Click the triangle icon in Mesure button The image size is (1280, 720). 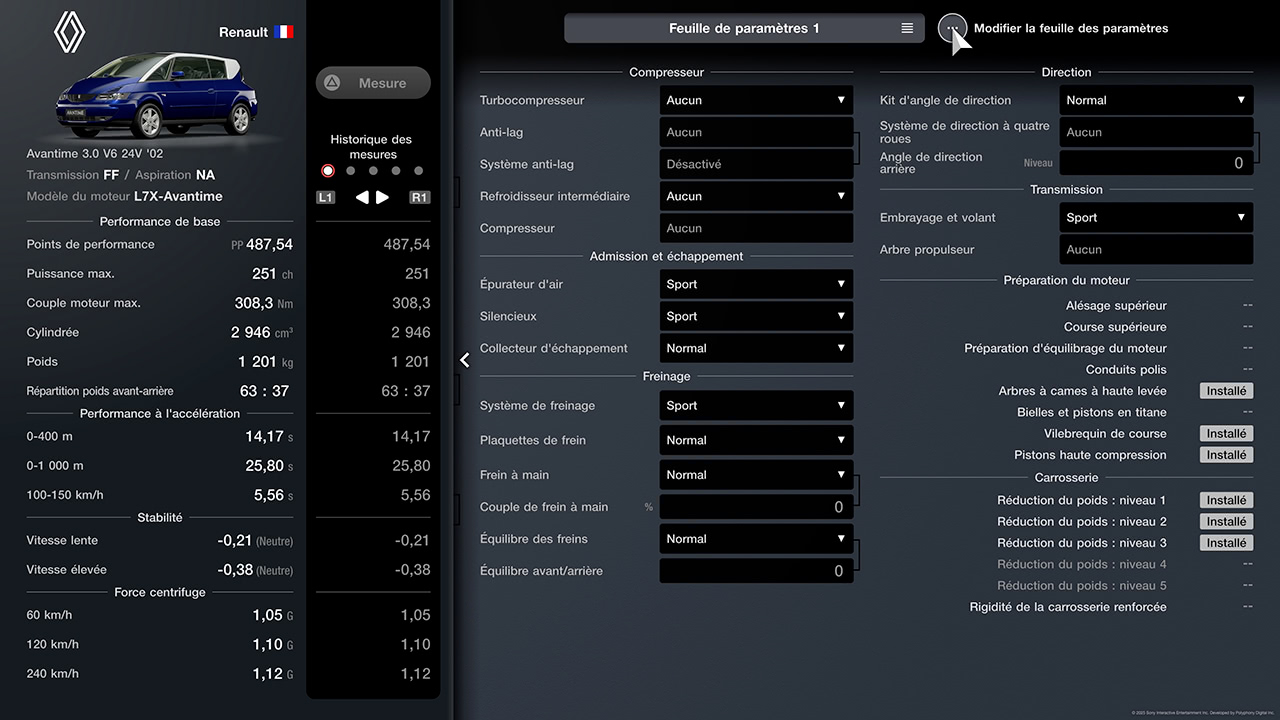click(x=333, y=83)
